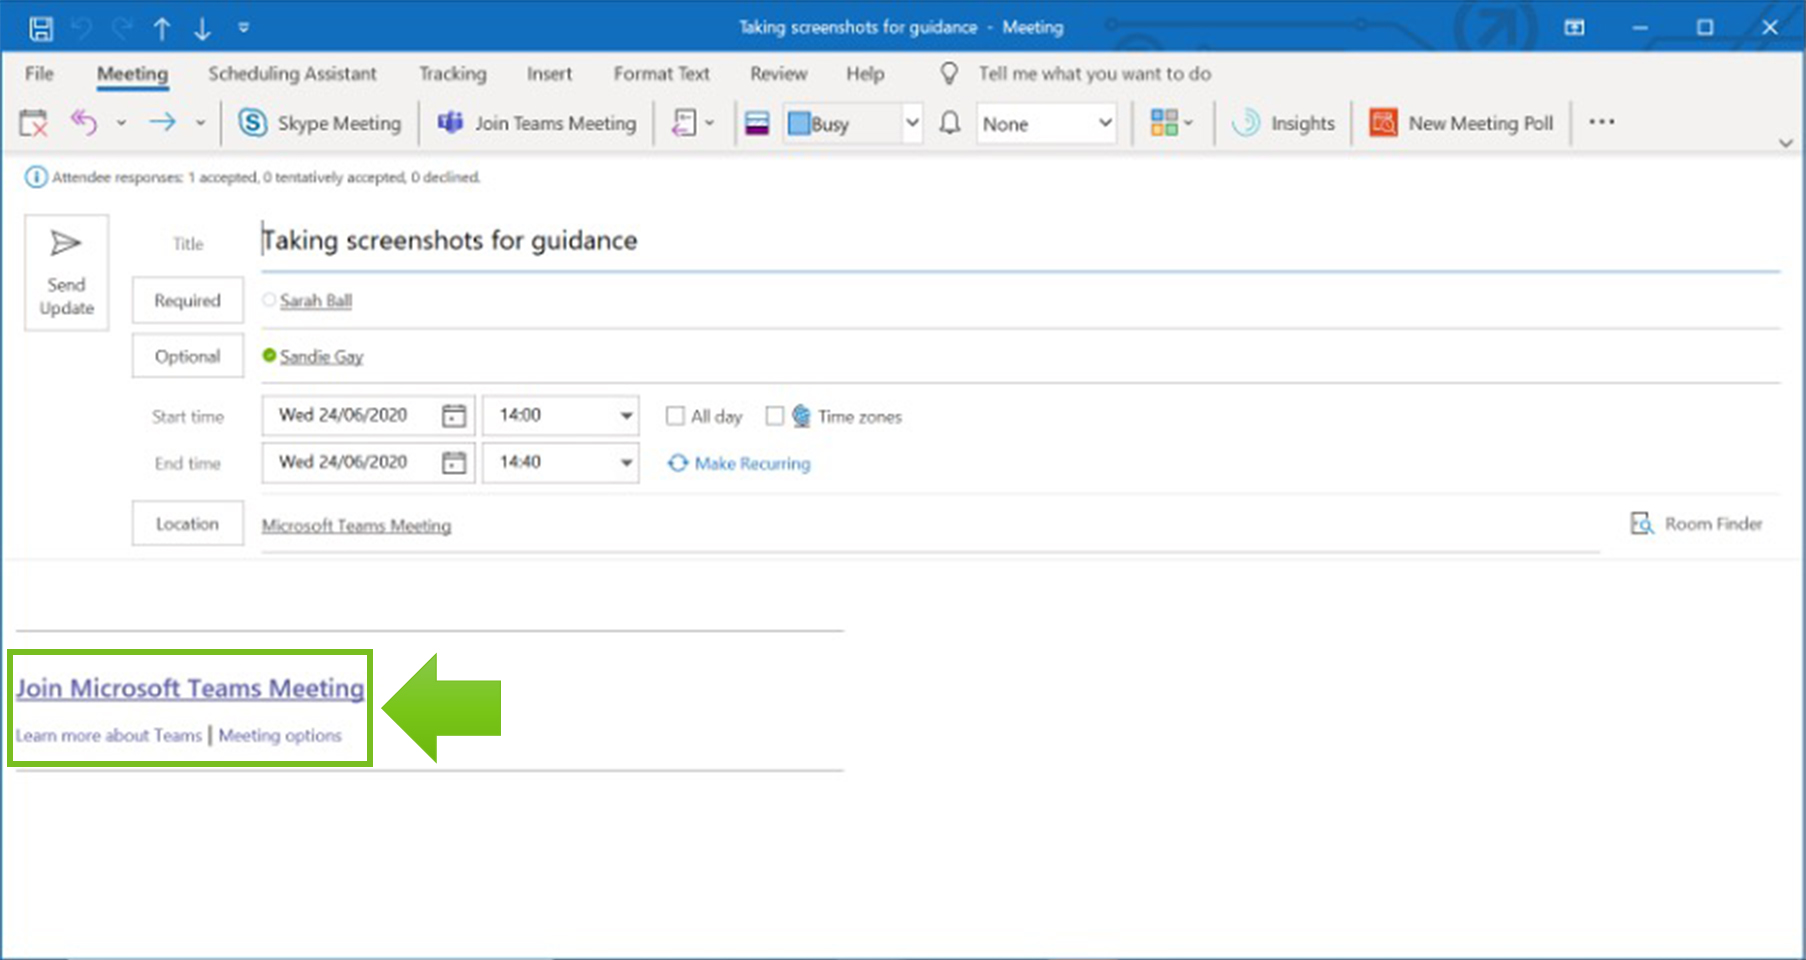
Task: Open the Meeting Notes icon dropdown
Action: 693,123
